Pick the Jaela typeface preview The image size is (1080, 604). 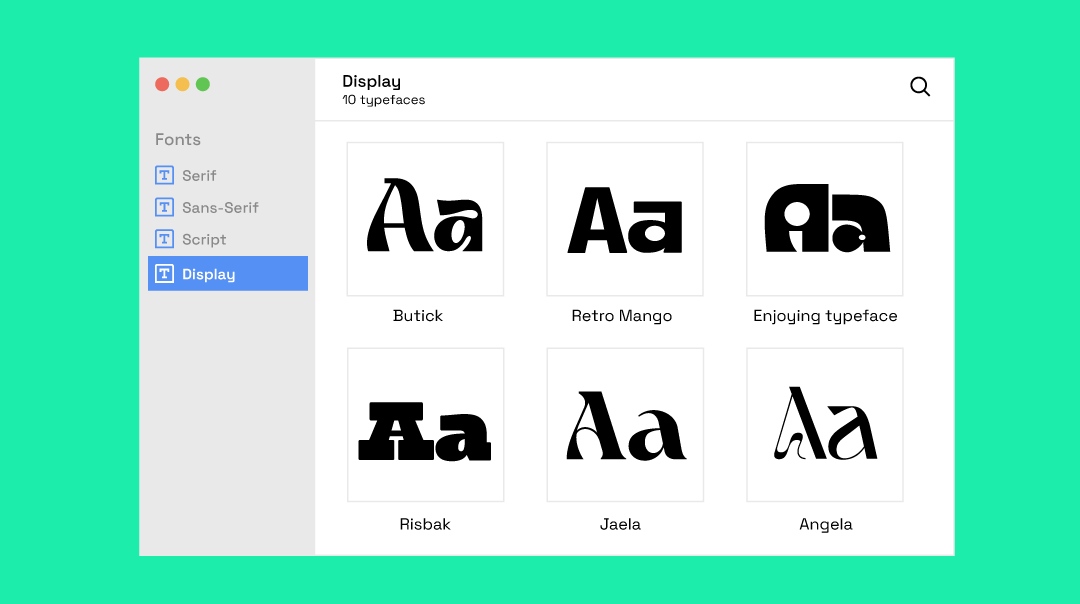(625, 425)
